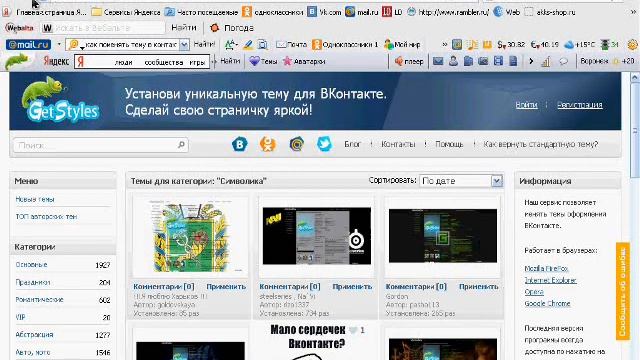Screen dimensions: 640x360
Task: Open the Odnoklassniki orange social icon
Action: pyautogui.click(x=268, y=144)
